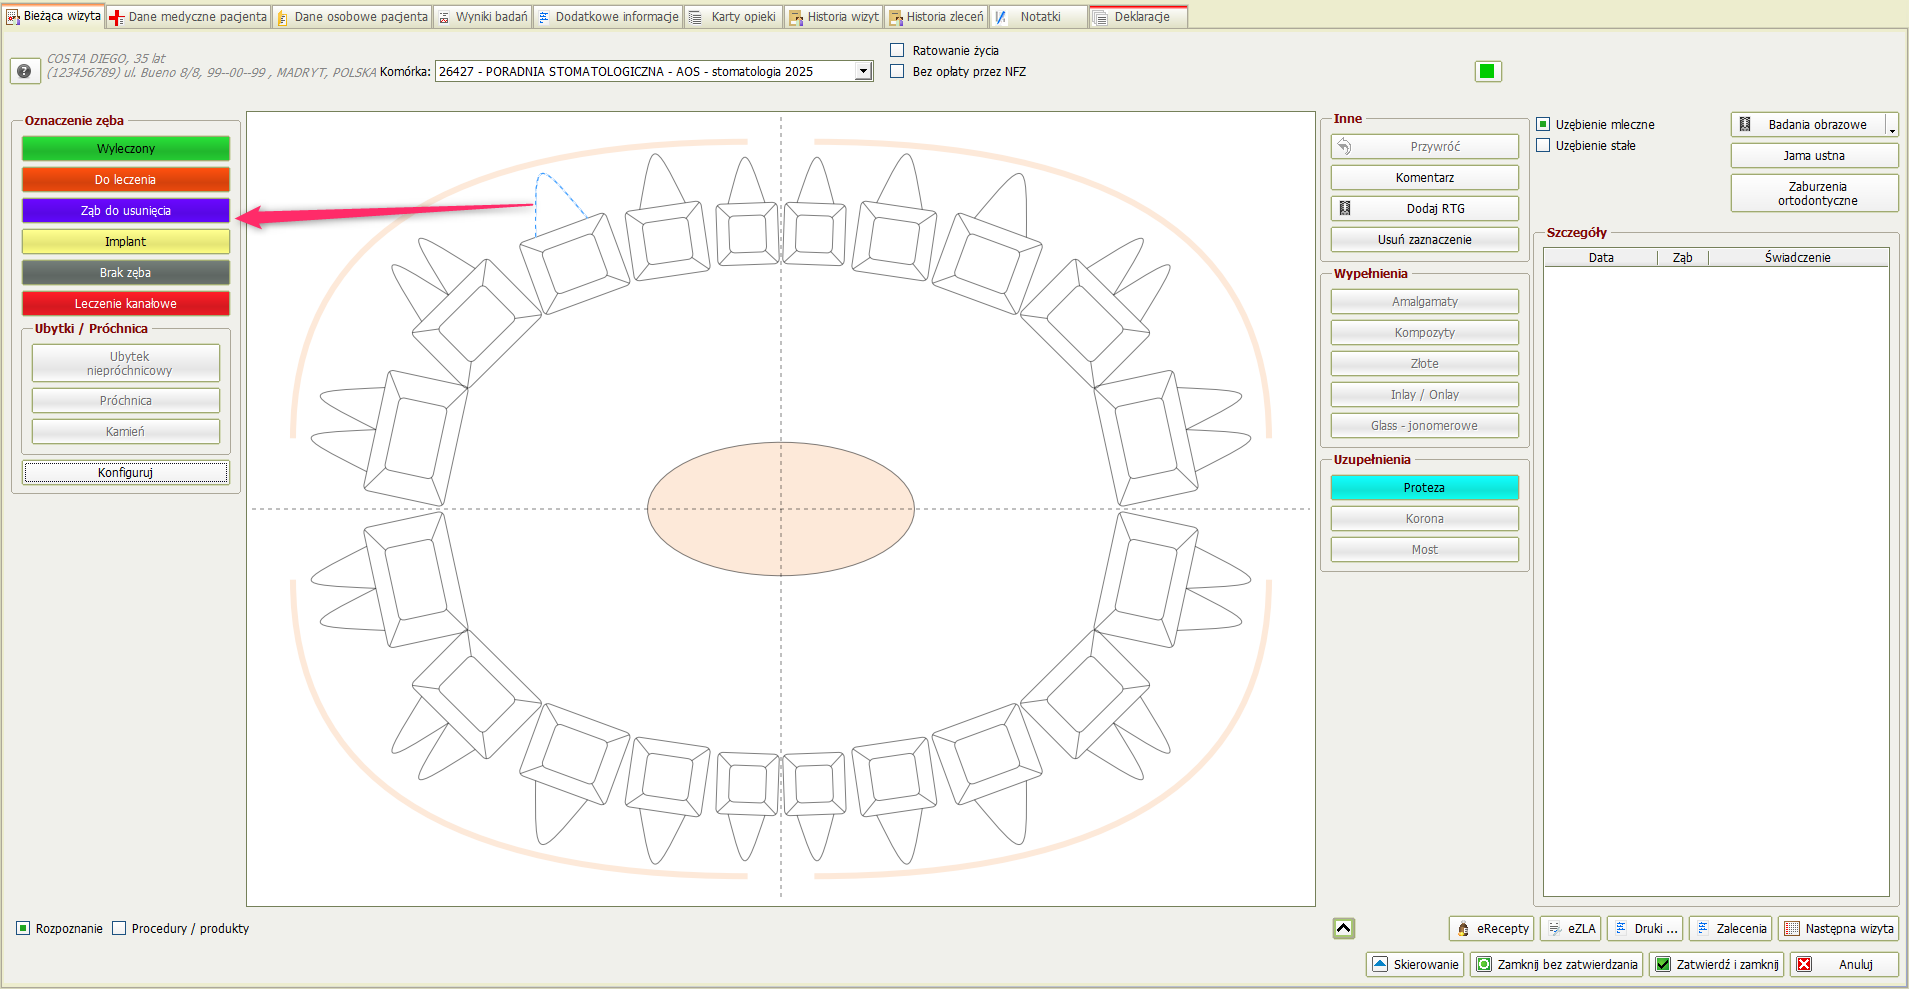Enable Procedury / produkty checkbox
Viewport: 1909px width, 989px height.
pos(119,928)
